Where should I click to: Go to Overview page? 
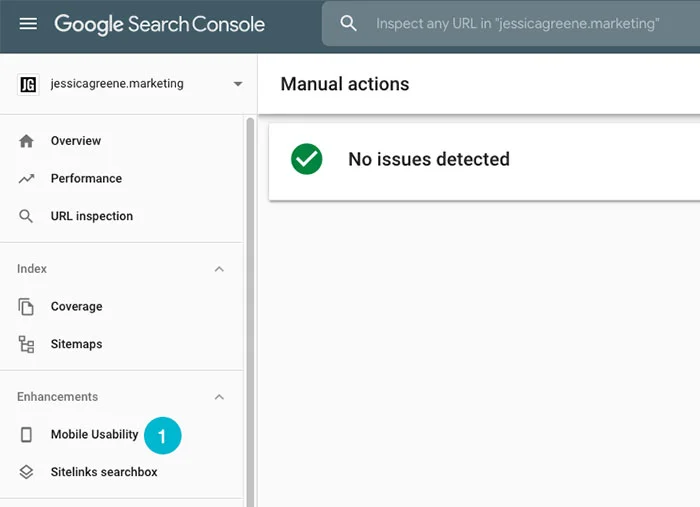(x=76, y=141)
